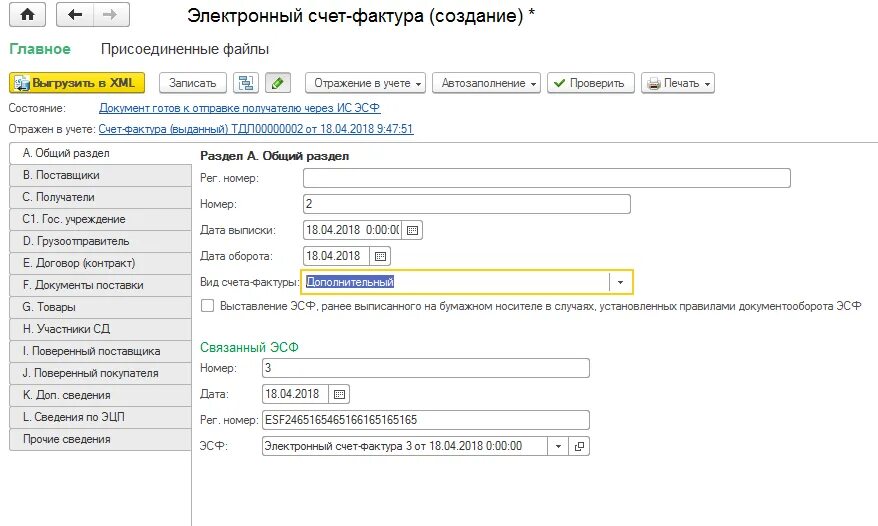
Task: Expand Автозаполнение dropdown
Action: 487,83
